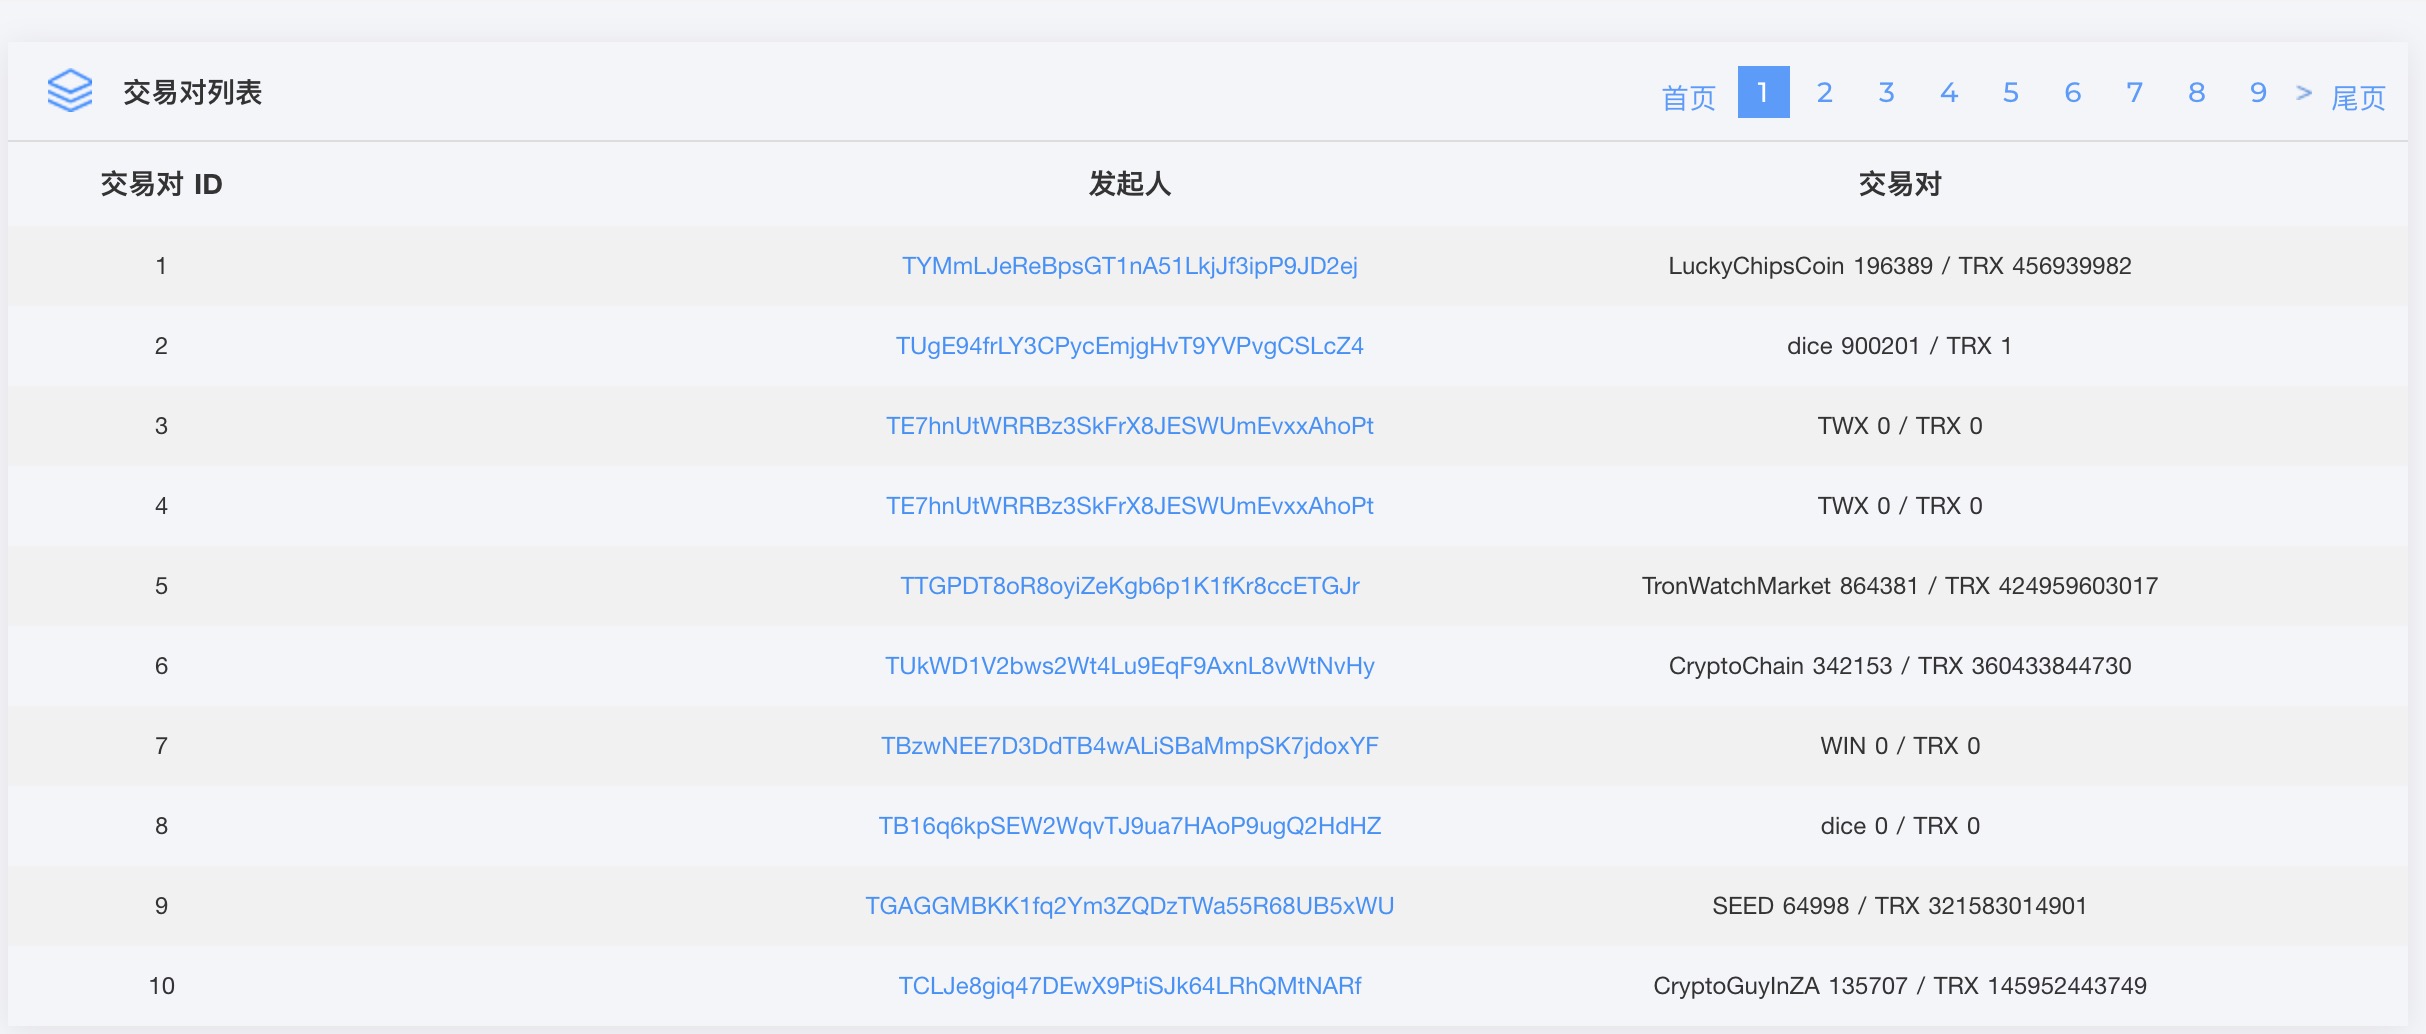Select pair LuckyChipsCoin 196389 / TRX 456939982
Screen dimensions: 2426x1034
1900,266
